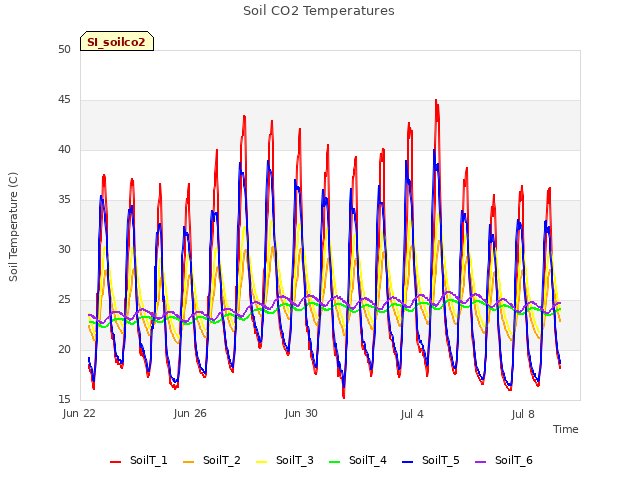Click the 50 y-axis tick label
This screenshot has width=640, height=480.
click(64, 49)
